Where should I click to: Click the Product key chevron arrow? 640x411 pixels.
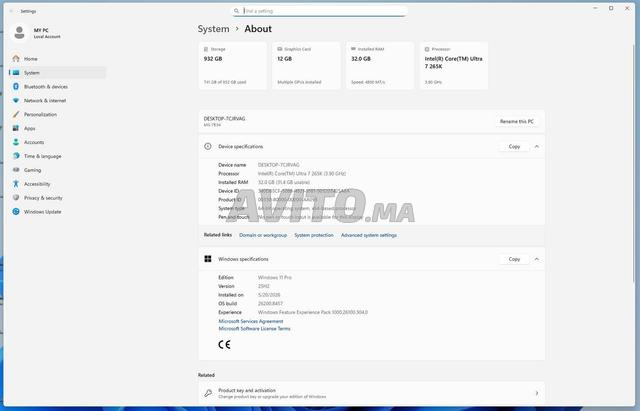pos(537,393)
